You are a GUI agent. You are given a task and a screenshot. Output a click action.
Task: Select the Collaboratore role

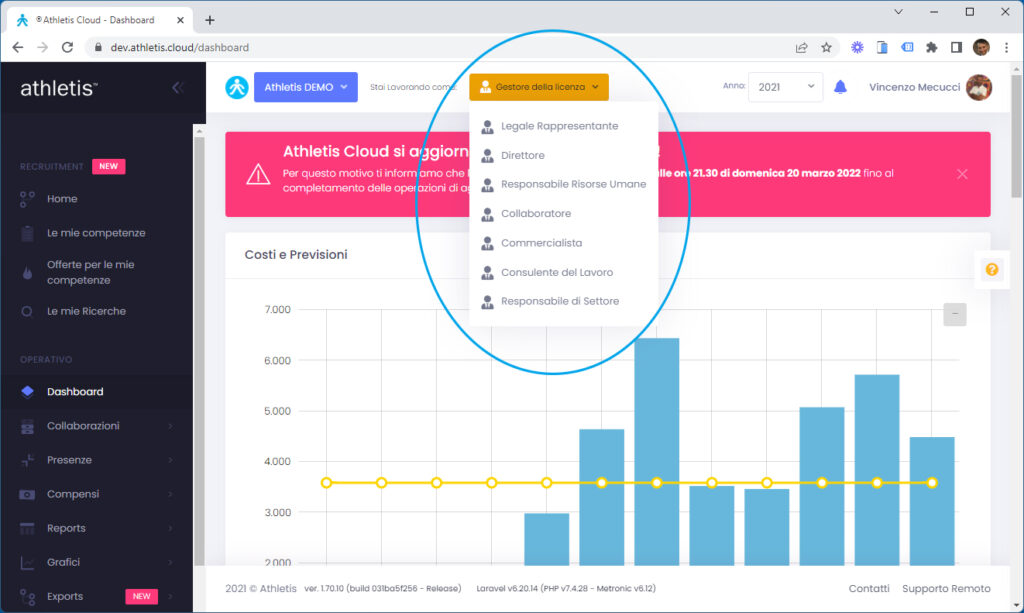pos(563,213)
